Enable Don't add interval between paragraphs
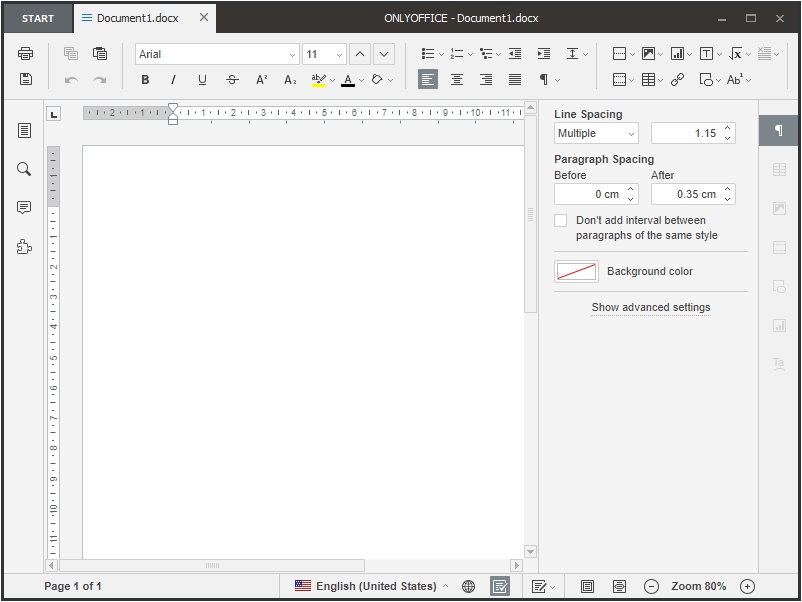This screenshot has height=602, width=802. [x=561, y=220]
